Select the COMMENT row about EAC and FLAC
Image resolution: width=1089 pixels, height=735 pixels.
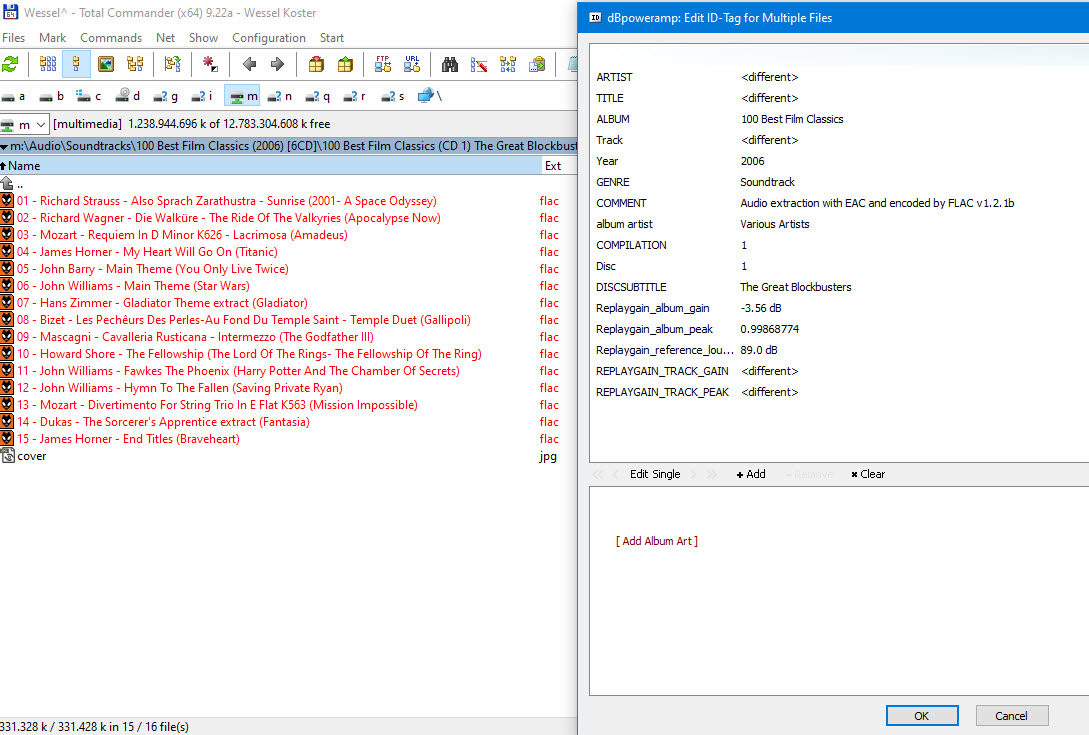(x=839, y=203)
